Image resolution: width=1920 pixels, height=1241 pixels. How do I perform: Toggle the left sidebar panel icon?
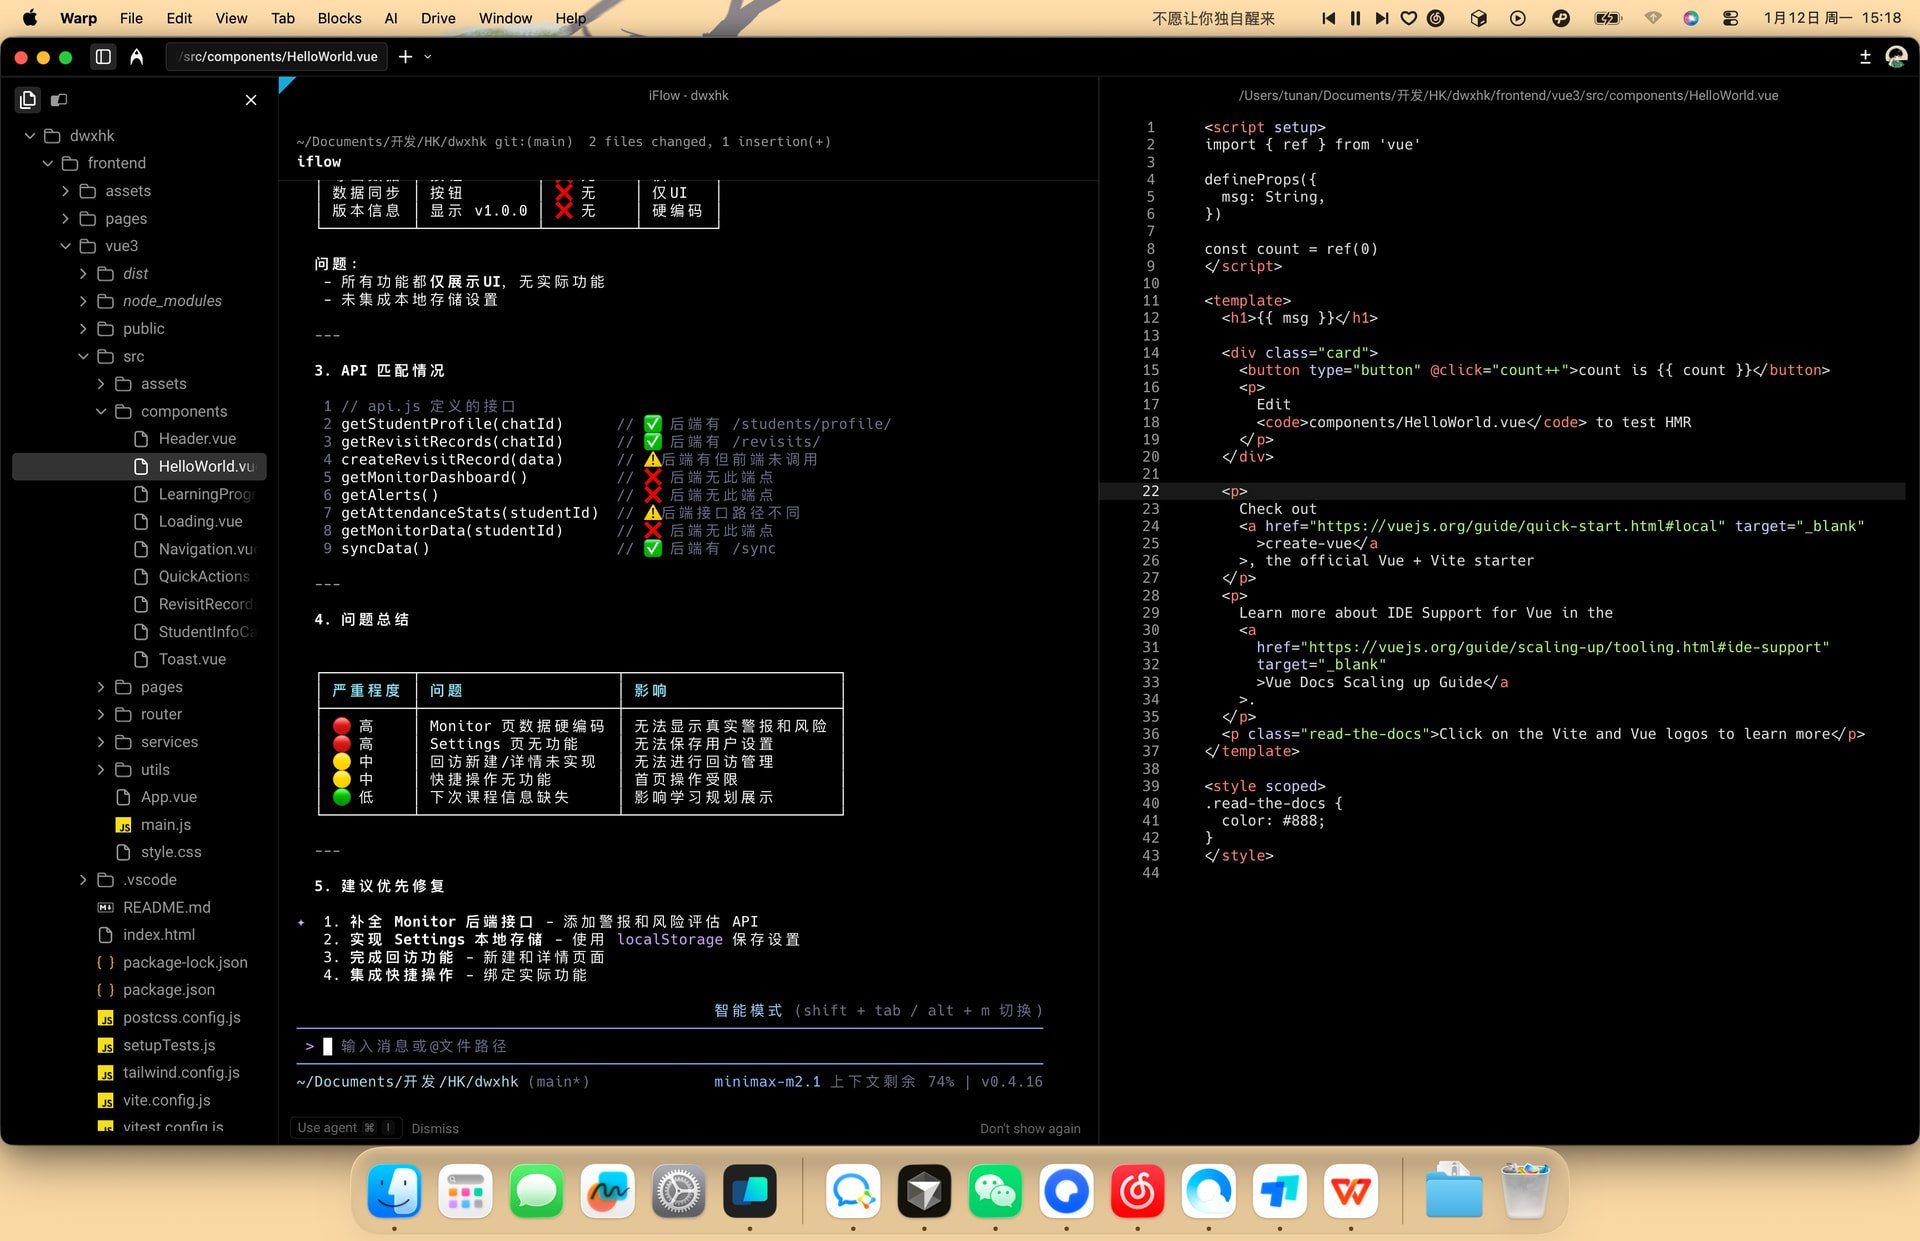[x=103, y=57]
